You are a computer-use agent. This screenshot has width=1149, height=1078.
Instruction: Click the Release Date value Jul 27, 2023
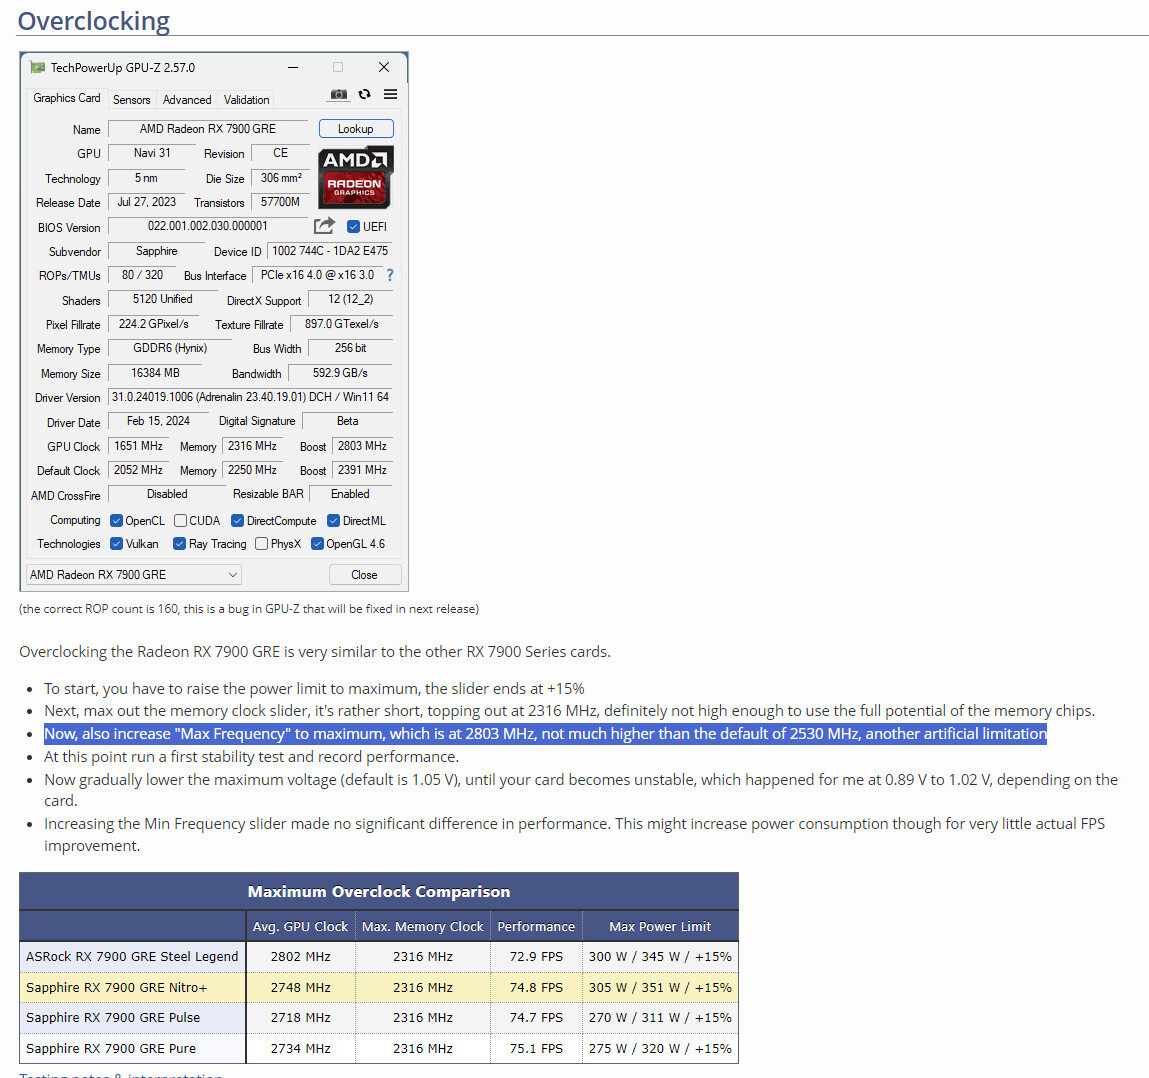pos(147,202)
